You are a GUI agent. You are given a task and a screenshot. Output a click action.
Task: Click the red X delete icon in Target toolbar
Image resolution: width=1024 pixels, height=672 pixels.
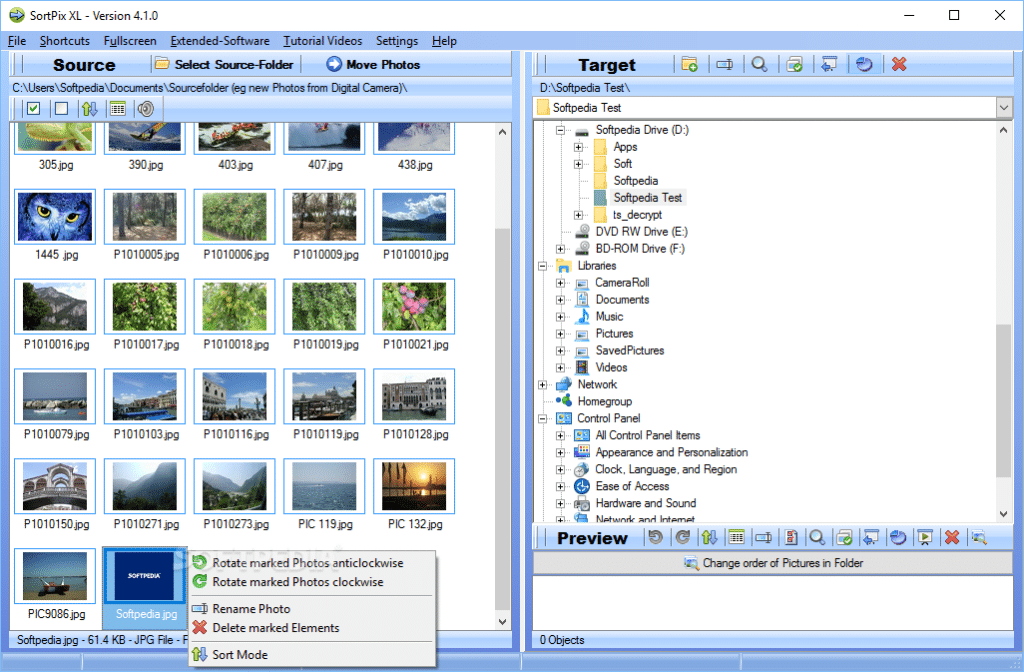point(899,64)
